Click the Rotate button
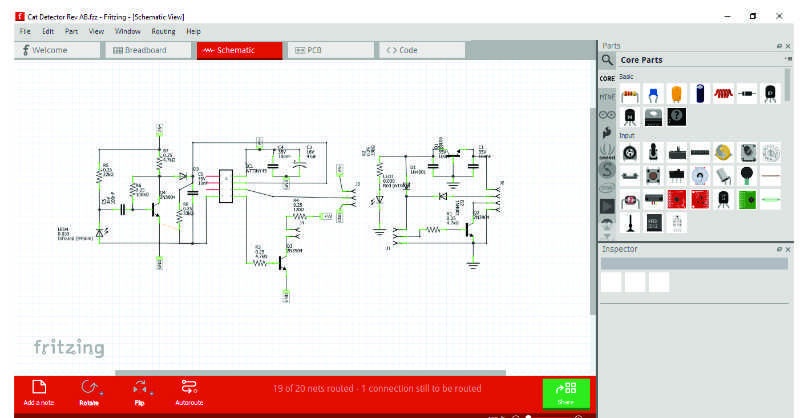Viewport: 800px width, 418px height. [x=89, y=393]
